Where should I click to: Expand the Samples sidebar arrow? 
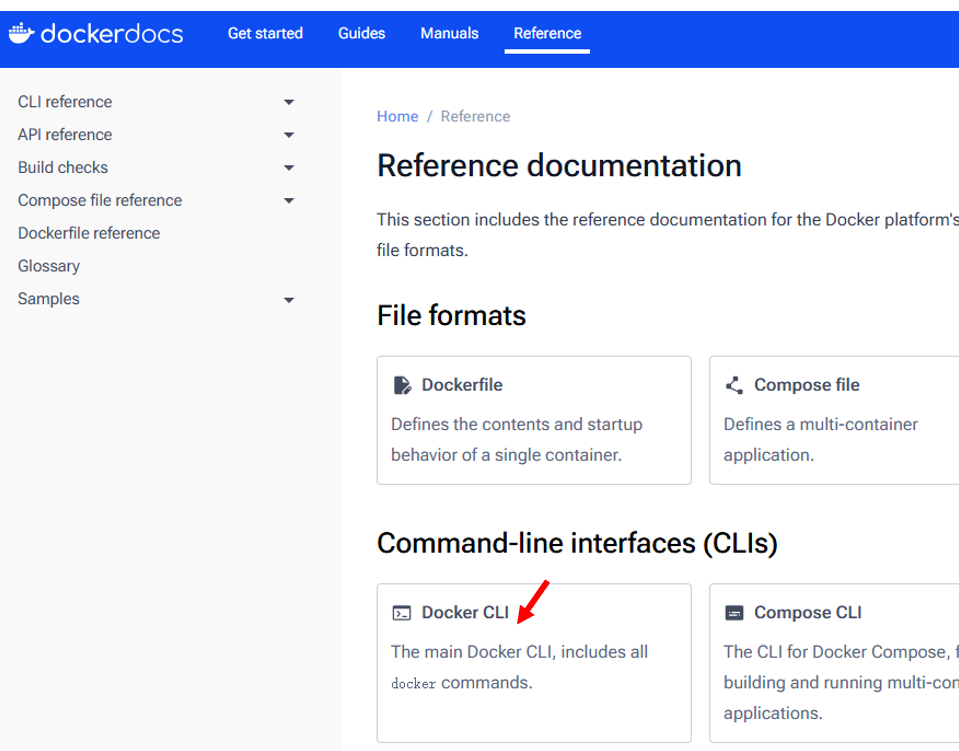289,300
